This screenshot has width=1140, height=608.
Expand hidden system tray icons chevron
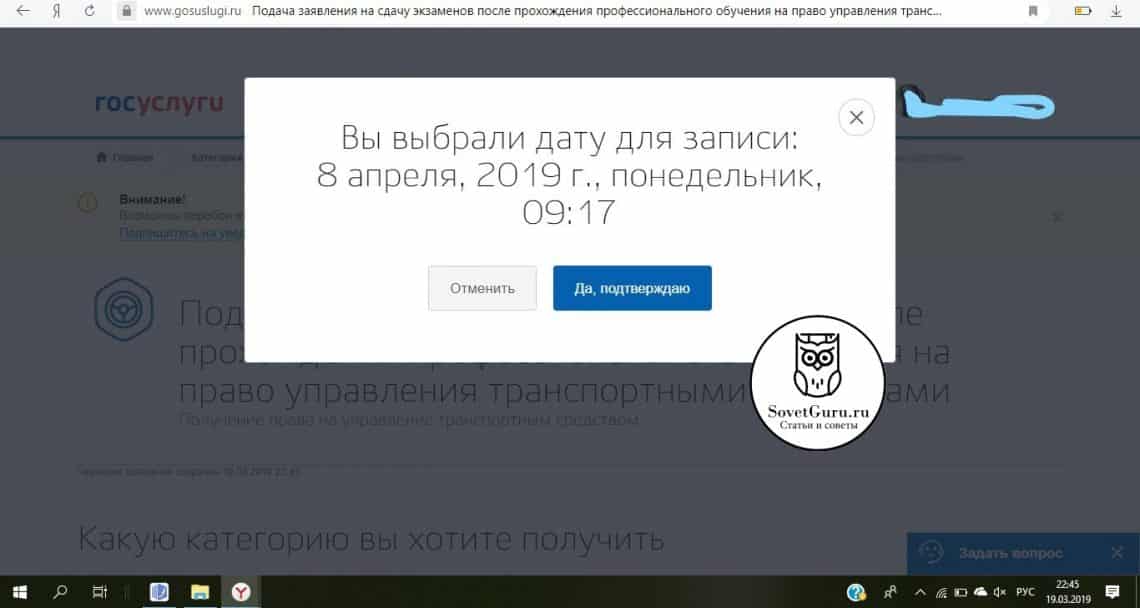[919, 592]
